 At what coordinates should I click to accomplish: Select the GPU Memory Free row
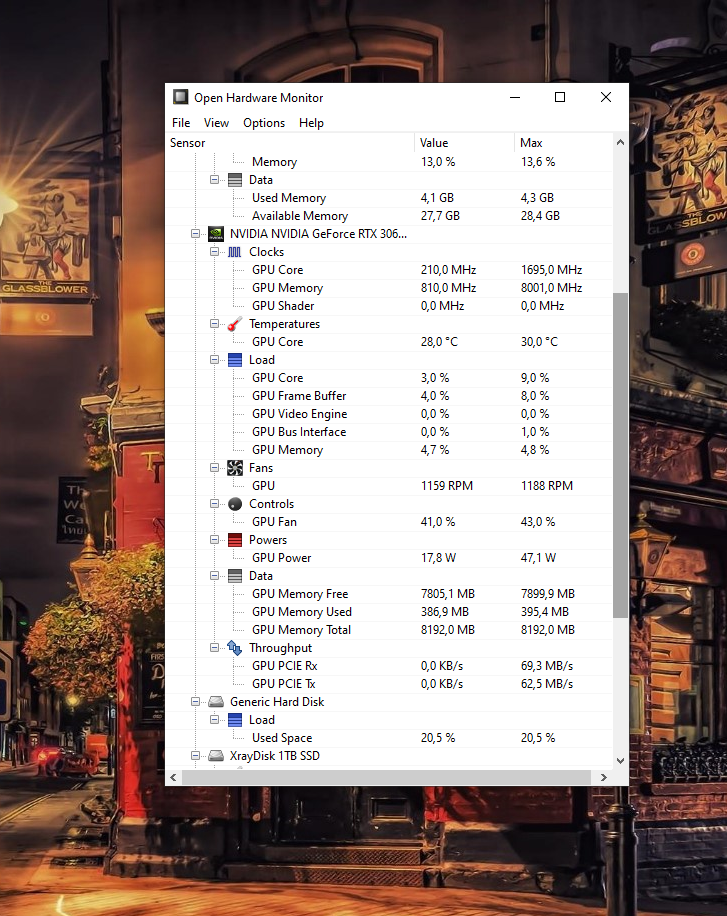389,594
